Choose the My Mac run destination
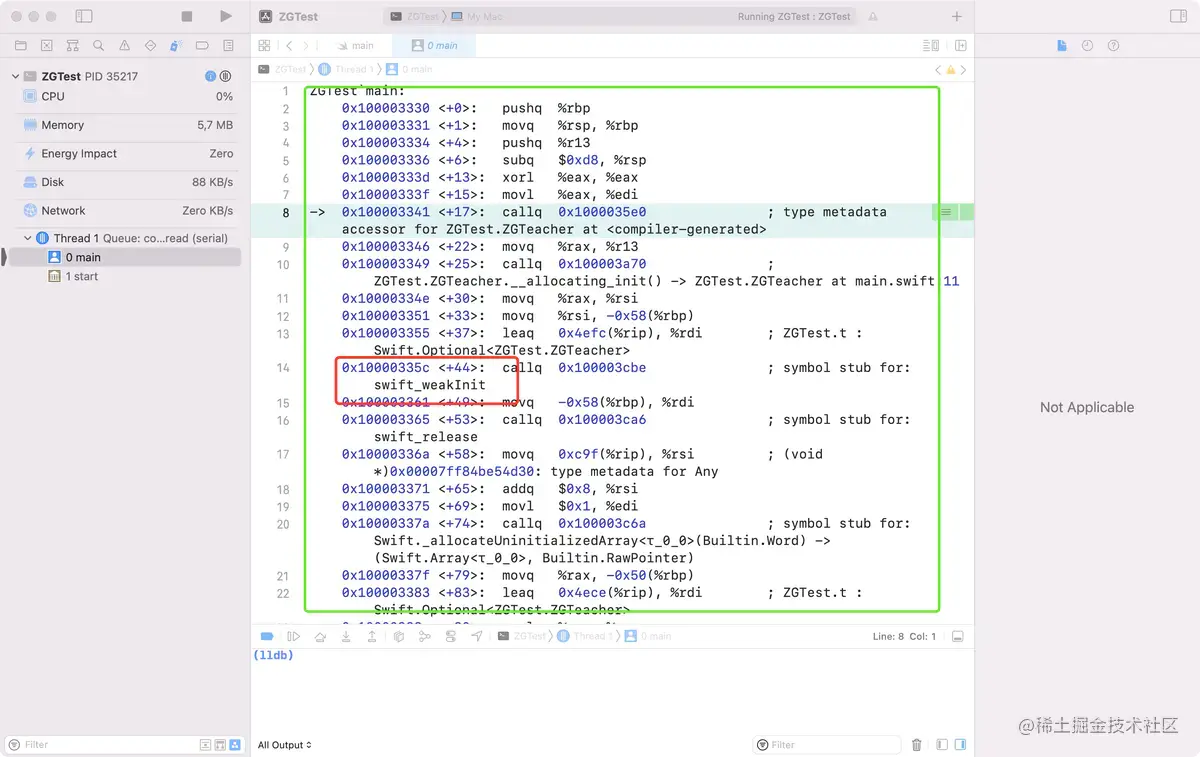 coord(478,17)
